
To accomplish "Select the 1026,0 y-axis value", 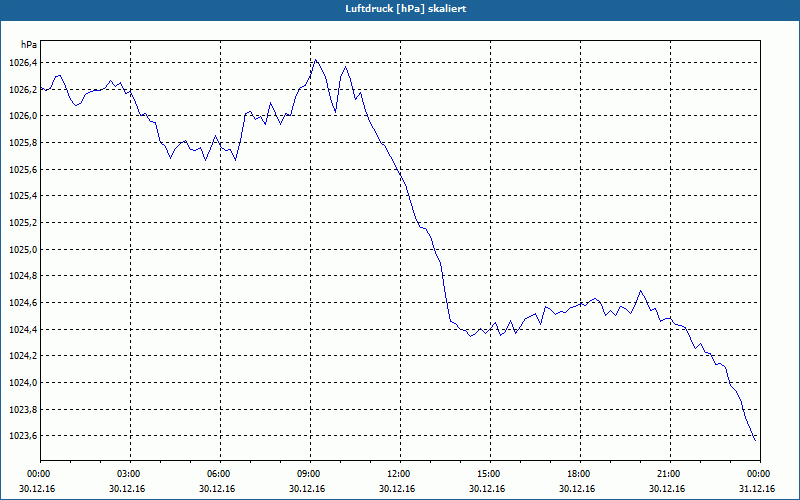I will [23, 116].
